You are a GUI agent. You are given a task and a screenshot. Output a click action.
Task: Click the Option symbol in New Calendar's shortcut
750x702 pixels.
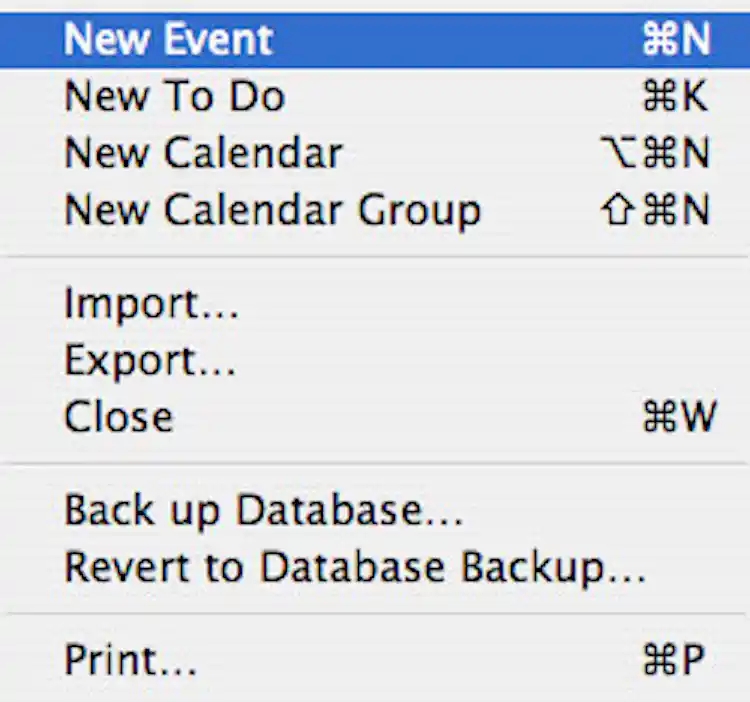point(618,153)
